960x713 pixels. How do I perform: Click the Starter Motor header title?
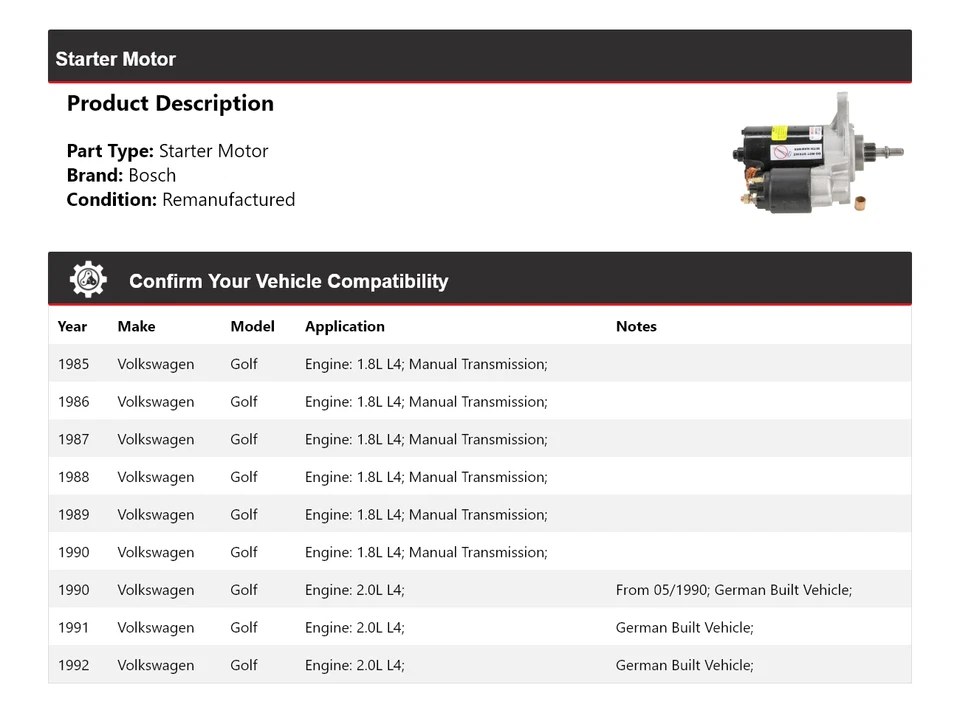tap(116, 59)
